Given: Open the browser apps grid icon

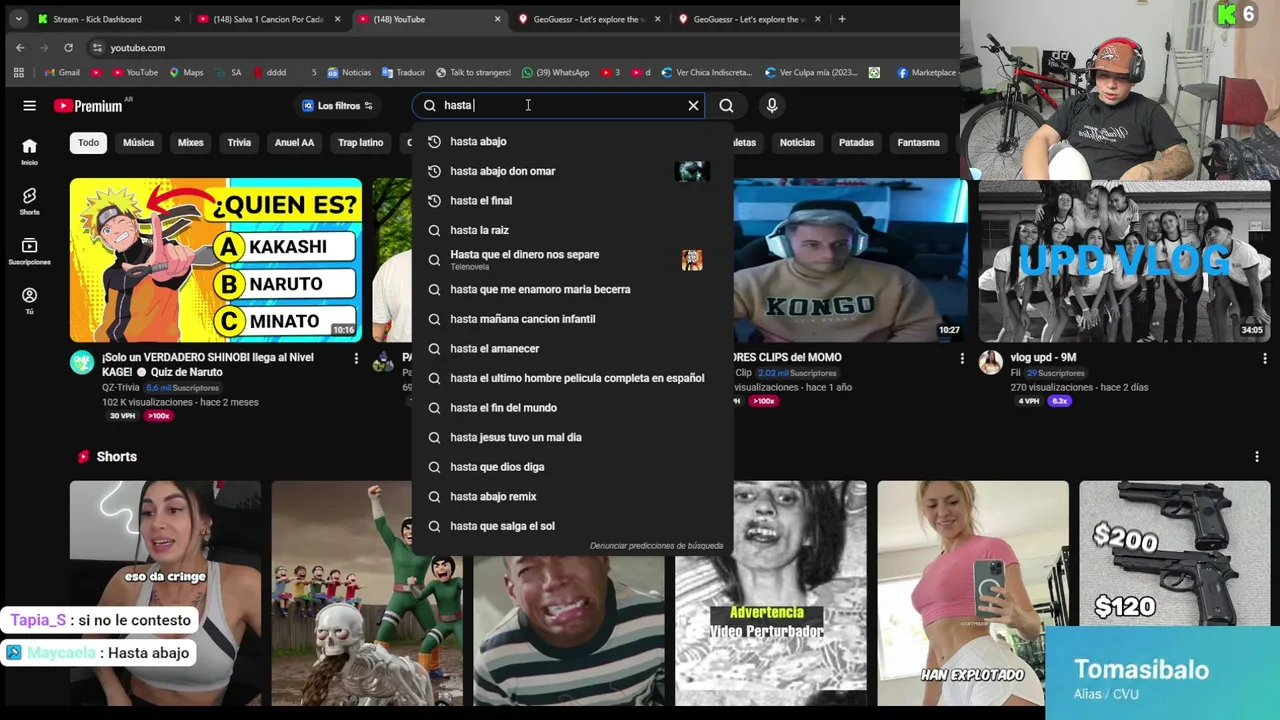Looking at the screenshot, I should pyautogui.click(x=18, y=72).
